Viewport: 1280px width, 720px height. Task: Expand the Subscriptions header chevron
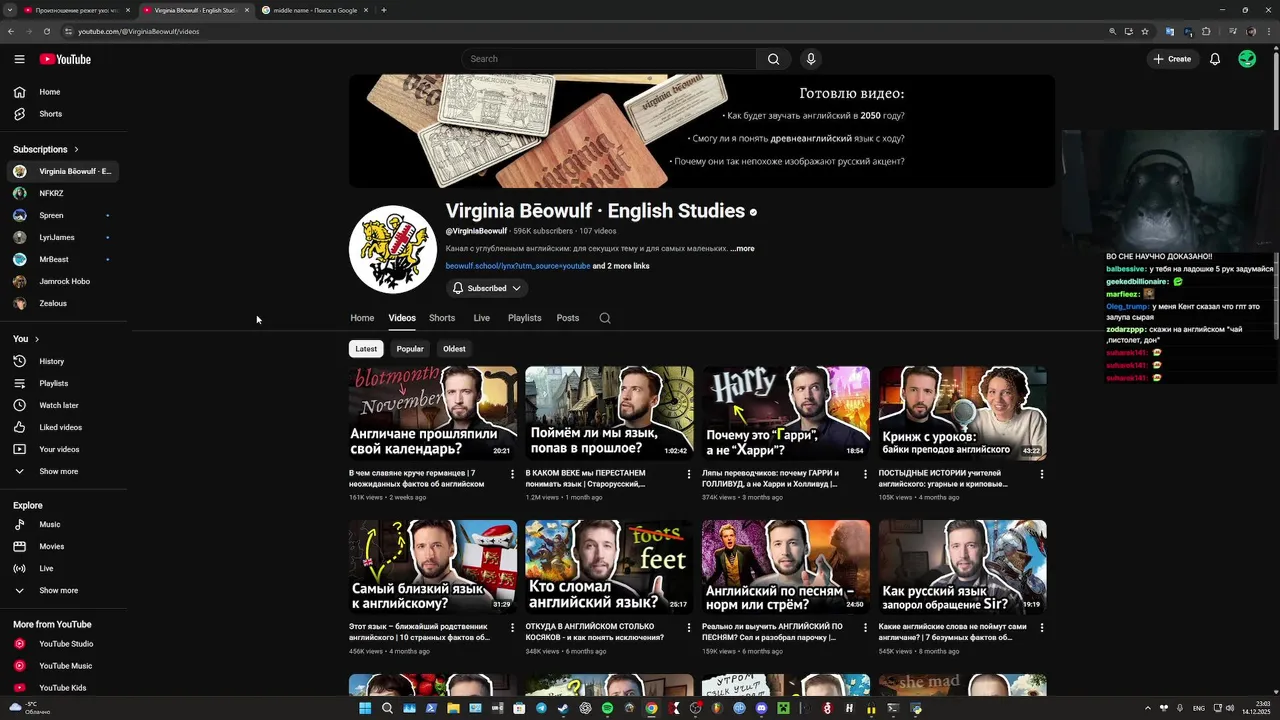[76, 149]
